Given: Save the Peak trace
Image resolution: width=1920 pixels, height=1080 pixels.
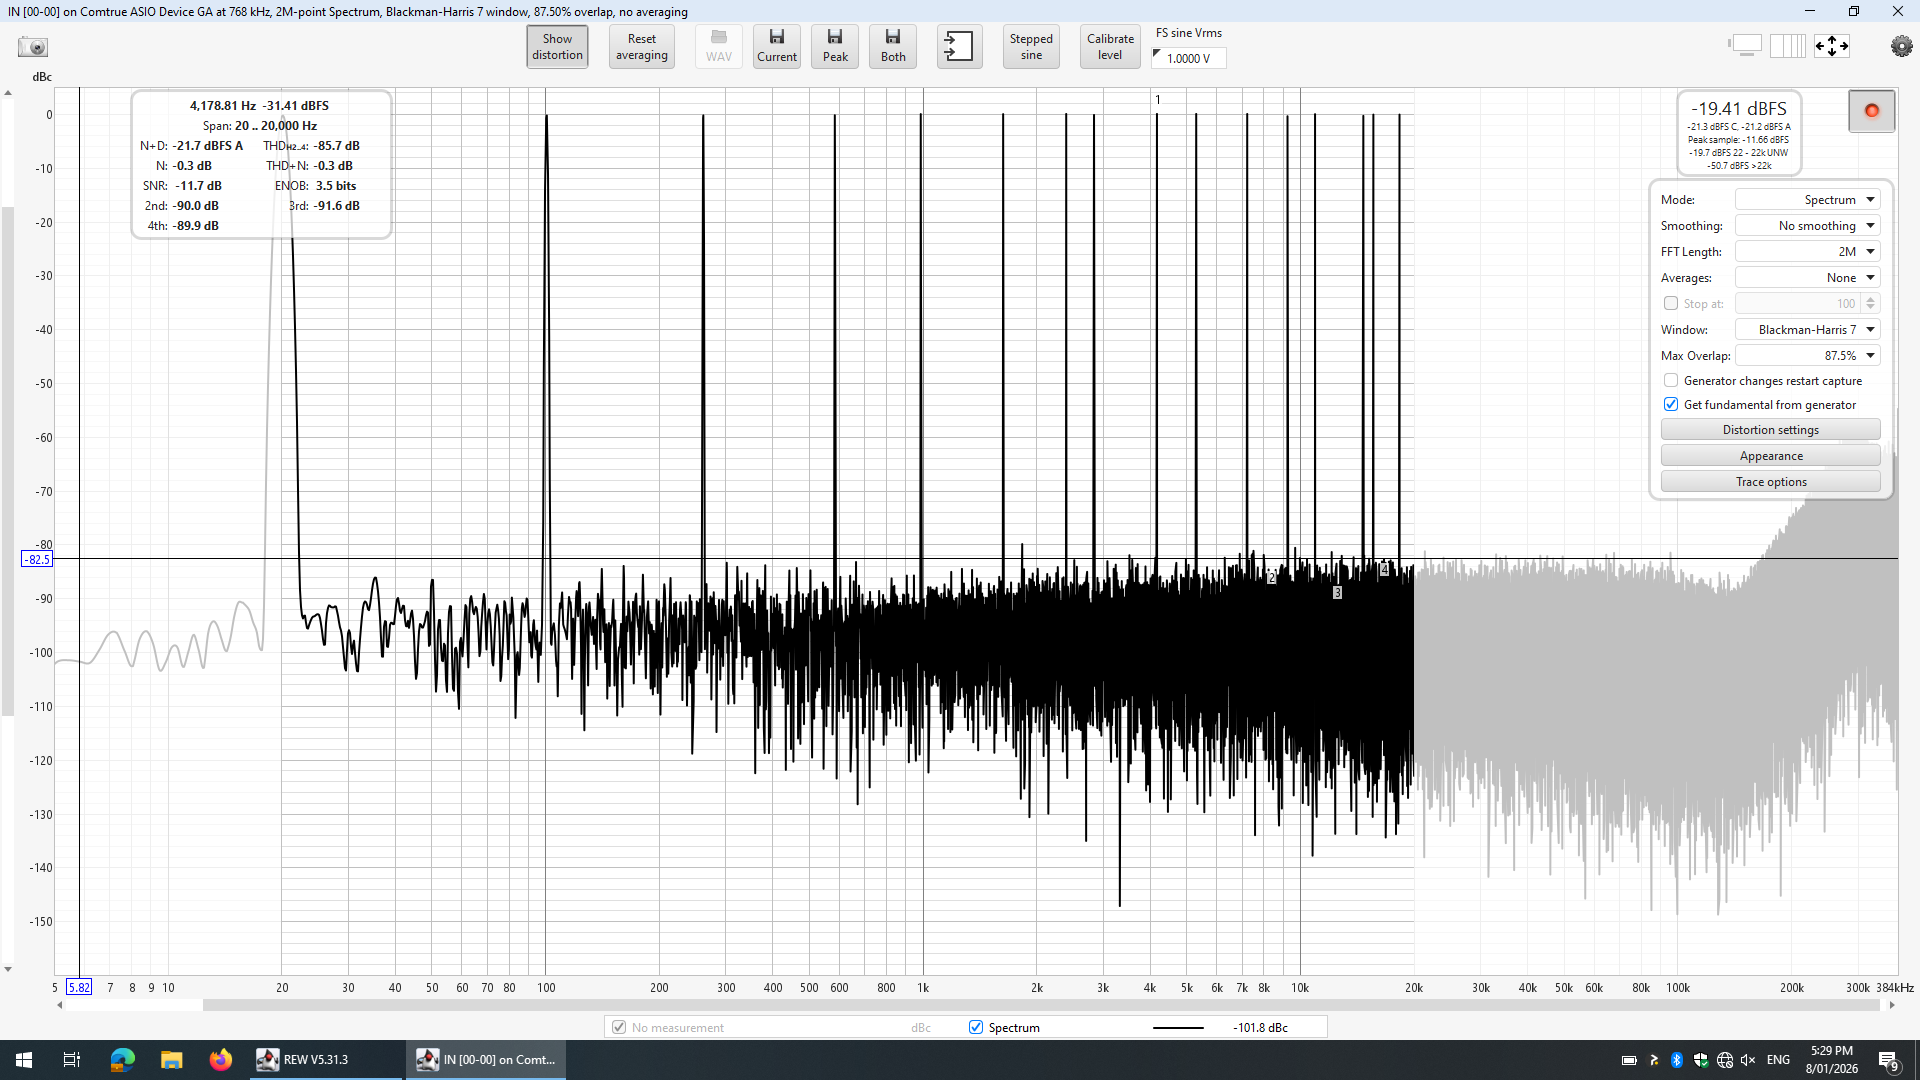Looking at the screenshot, I should (835, 46).
